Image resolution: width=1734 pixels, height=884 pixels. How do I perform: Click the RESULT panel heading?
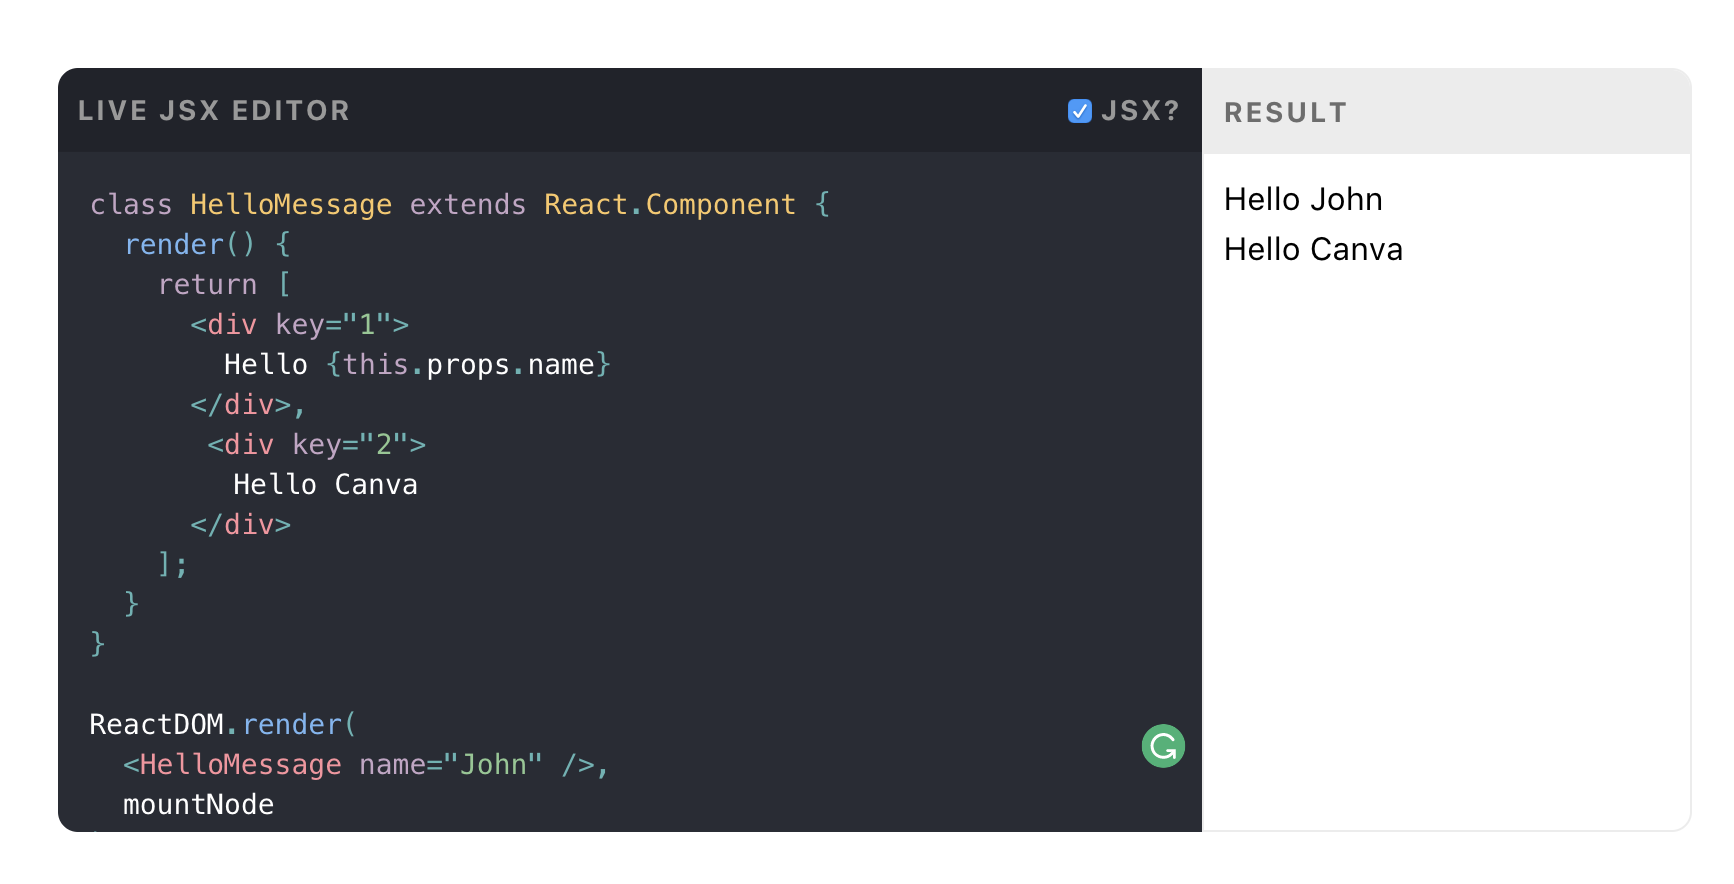pos(1285,113)
